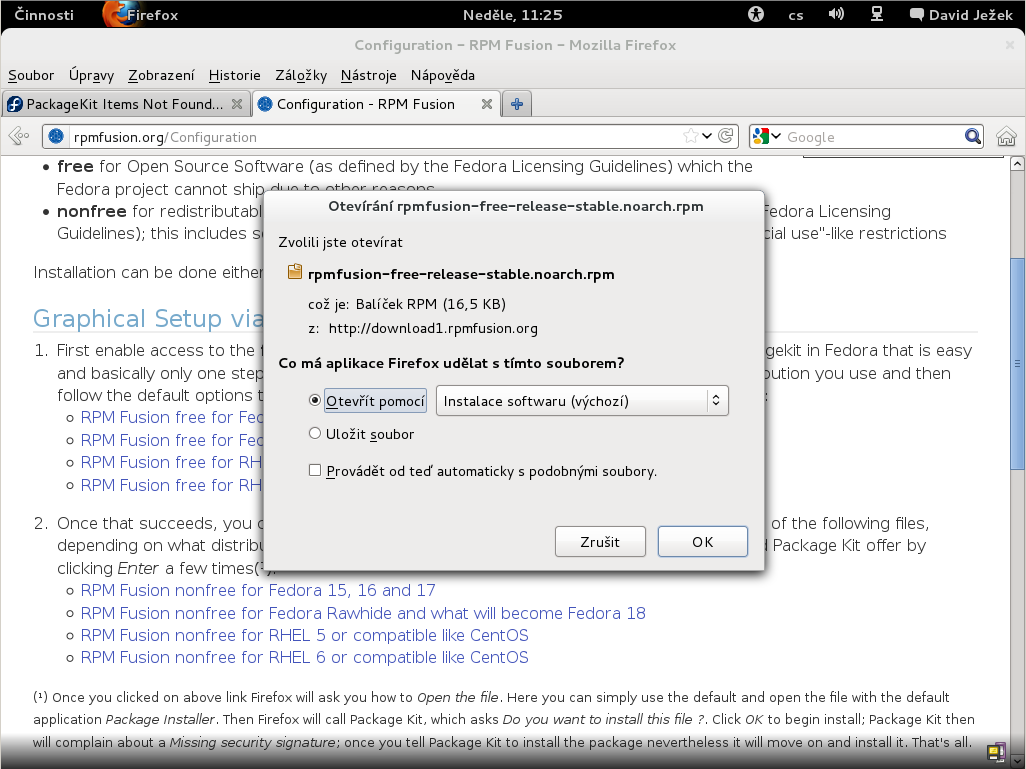
Task: Open a new tab with plus icon
Action: tap(517, 104)
